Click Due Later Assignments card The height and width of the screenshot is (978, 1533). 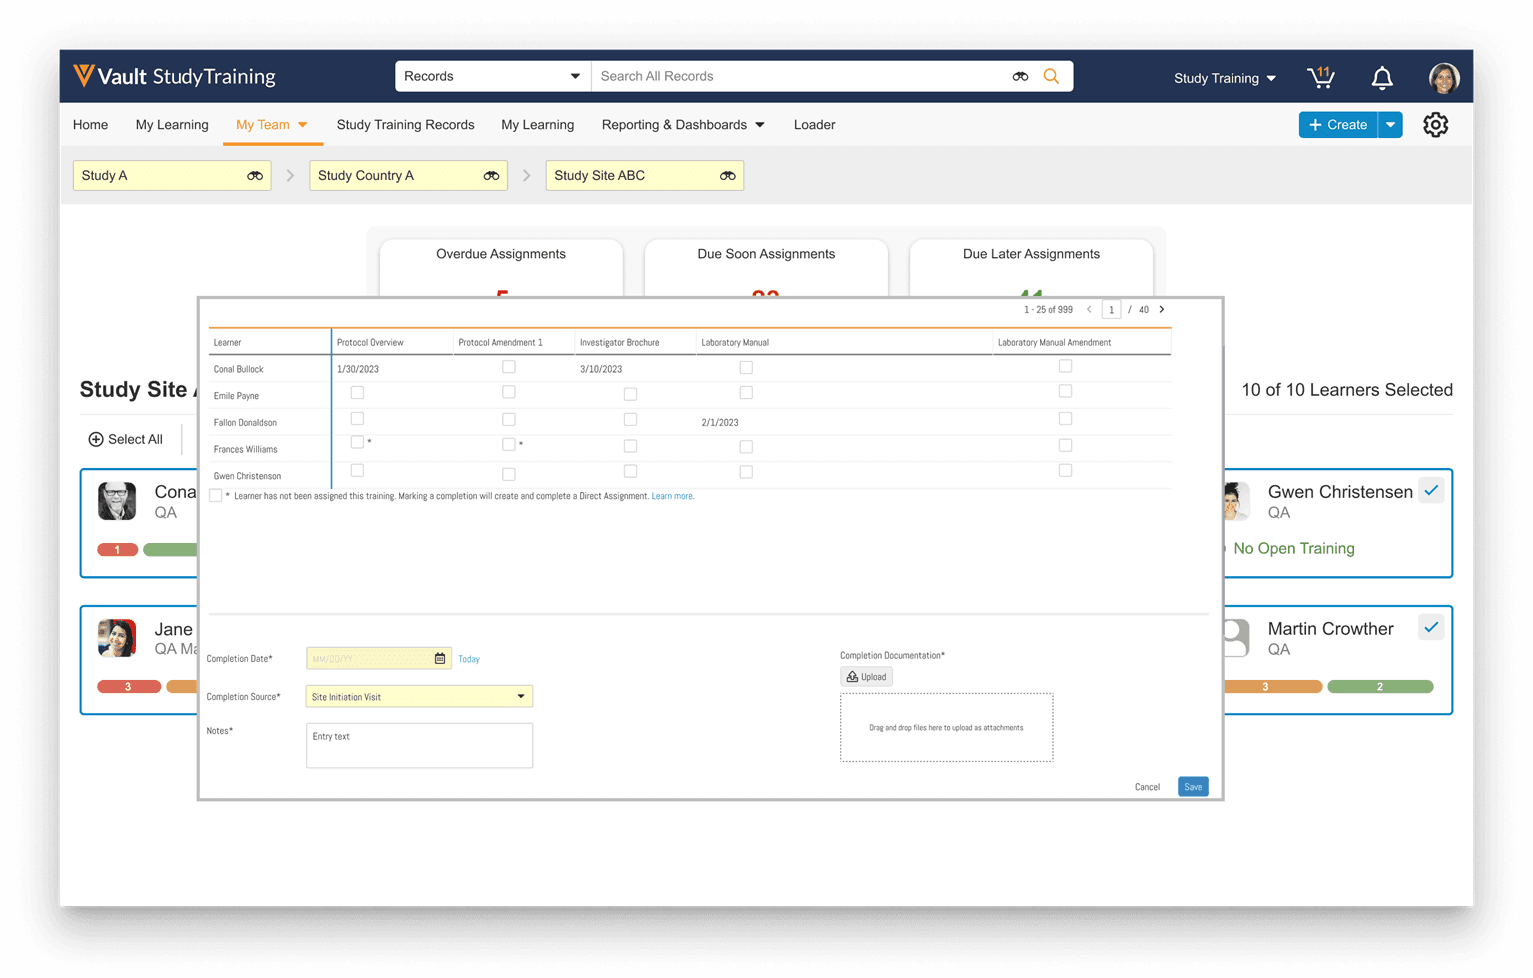point(1031,266)
